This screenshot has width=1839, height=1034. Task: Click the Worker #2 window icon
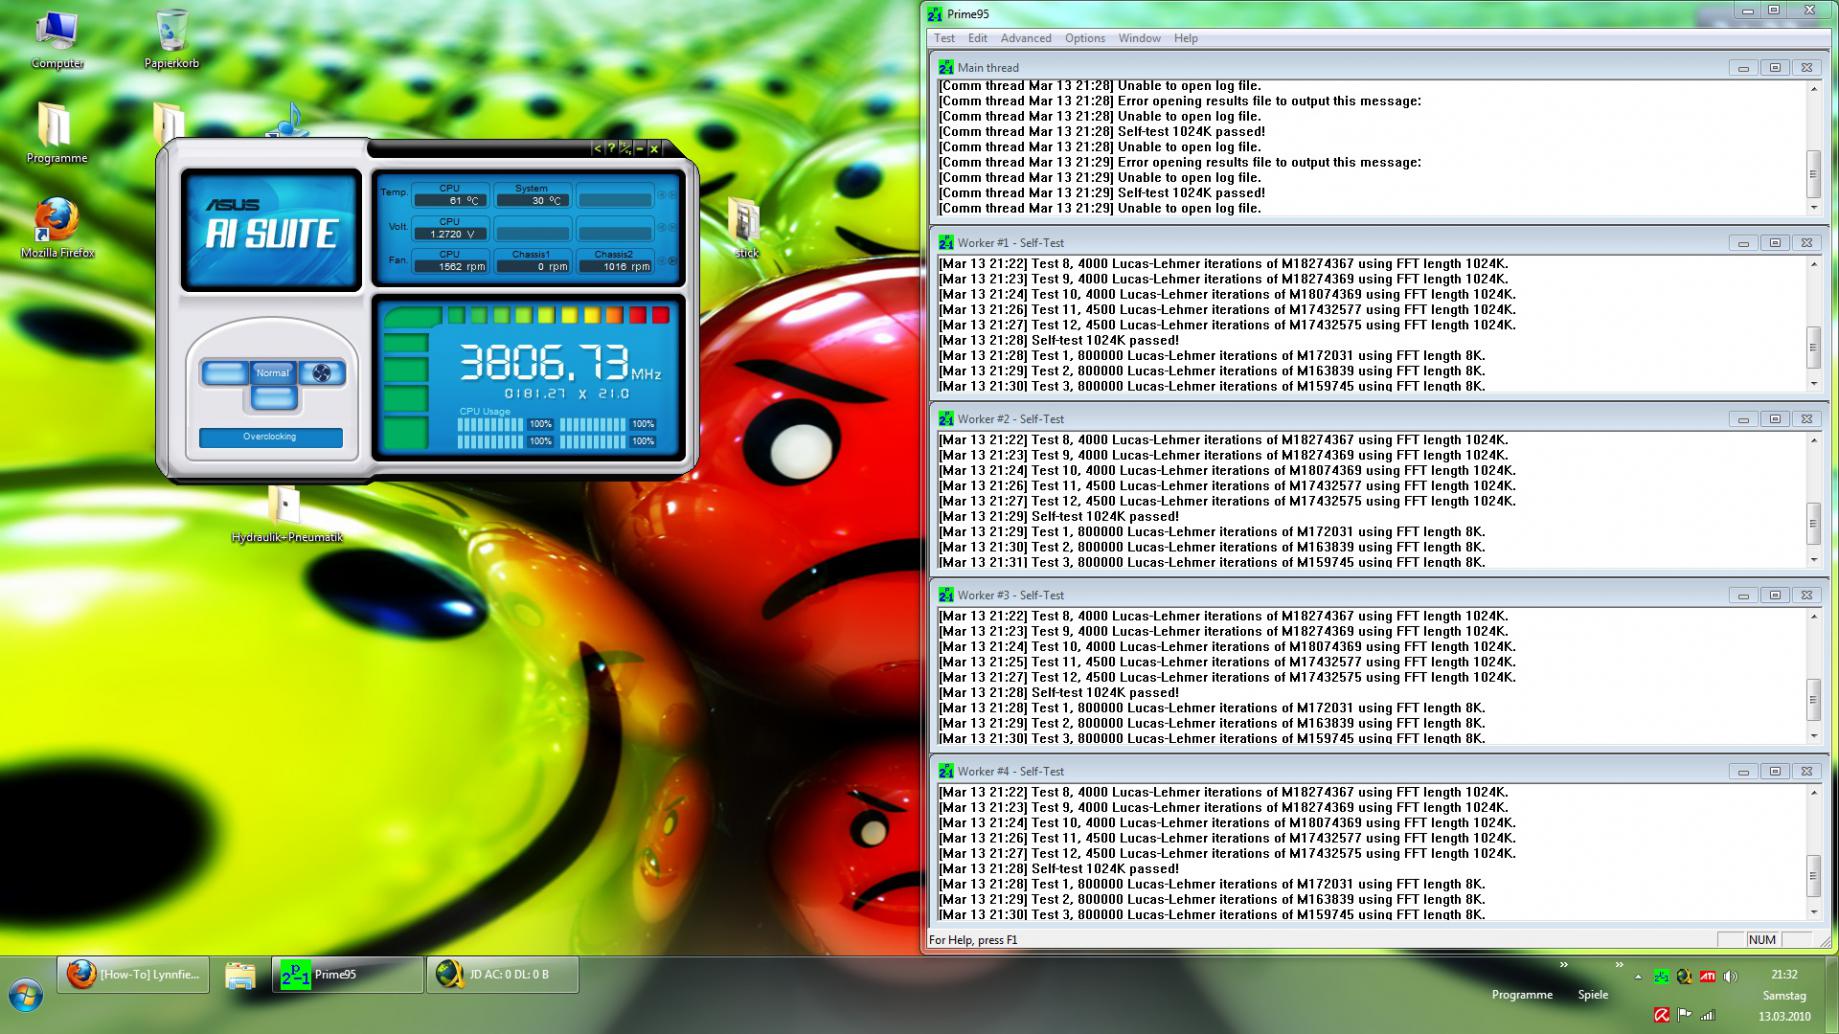(x=946, y=418)
